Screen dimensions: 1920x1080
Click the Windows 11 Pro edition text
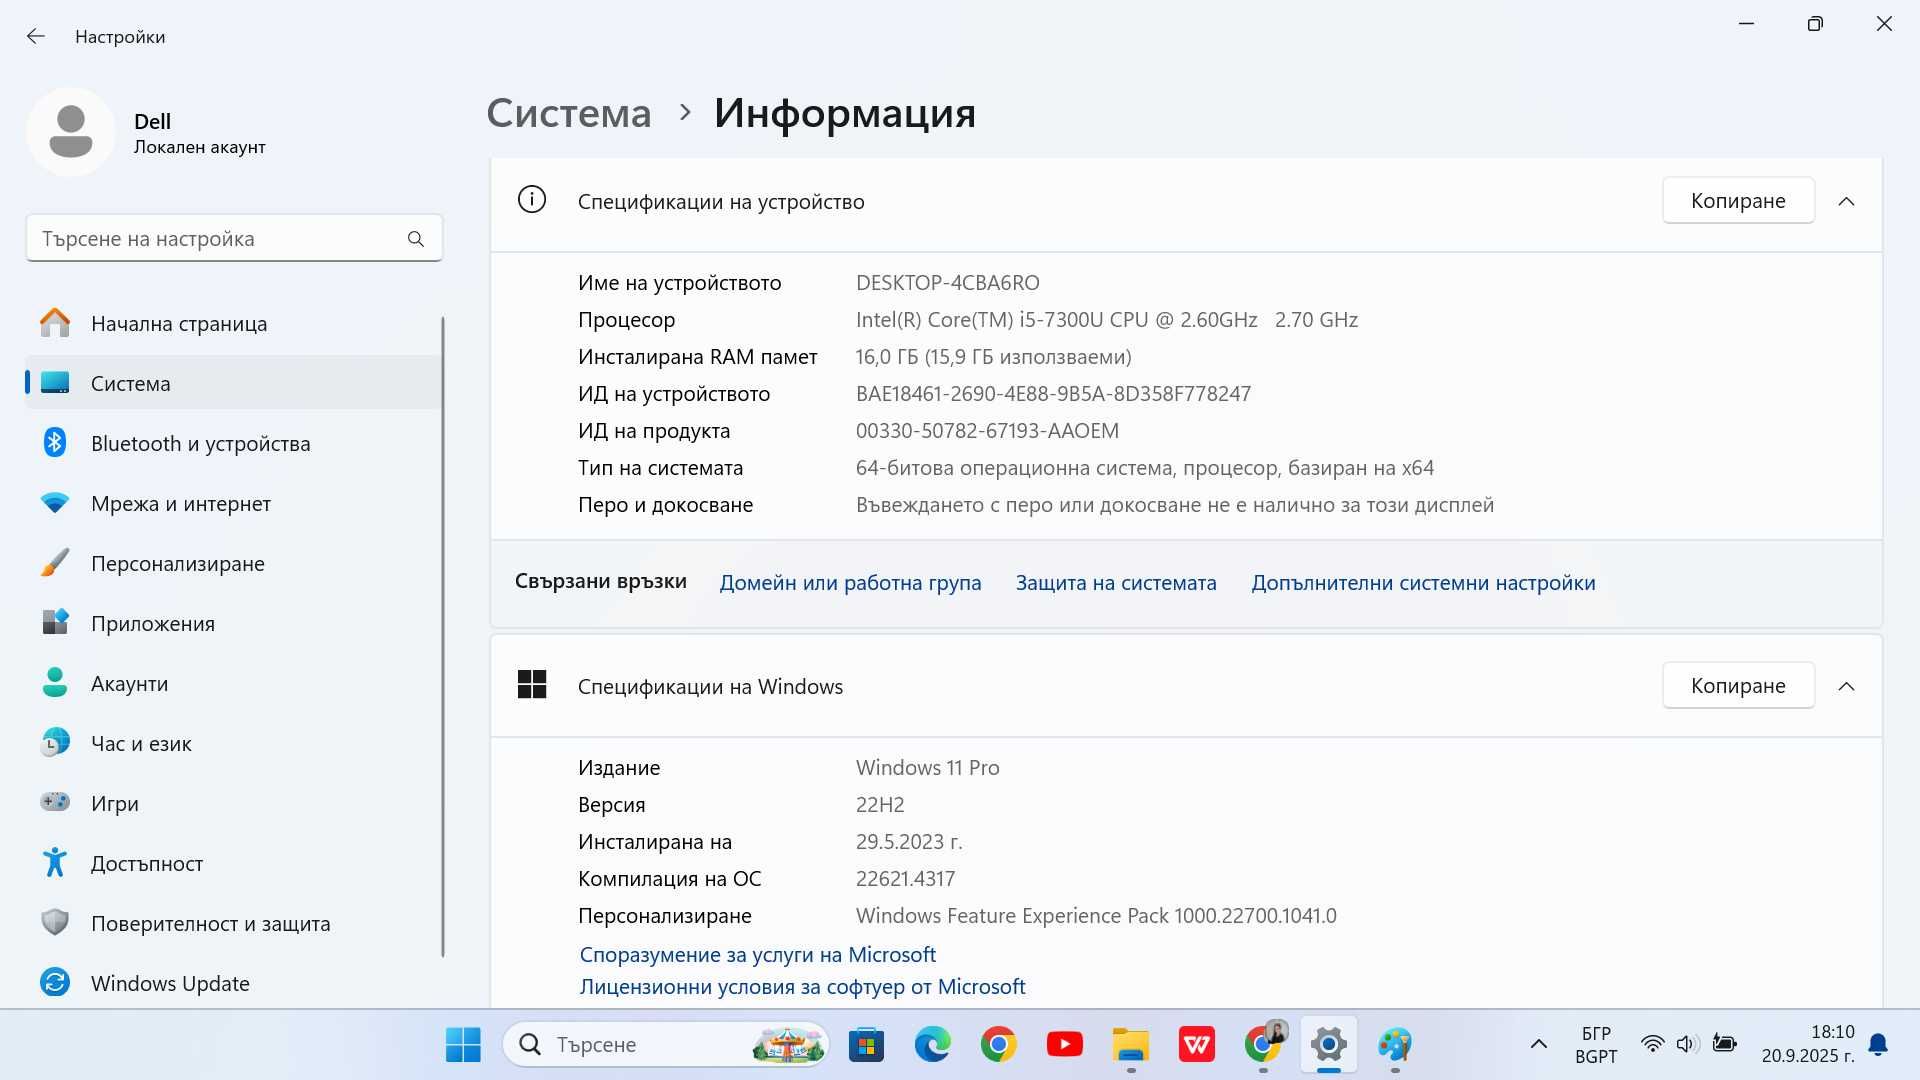coord(928,768)
